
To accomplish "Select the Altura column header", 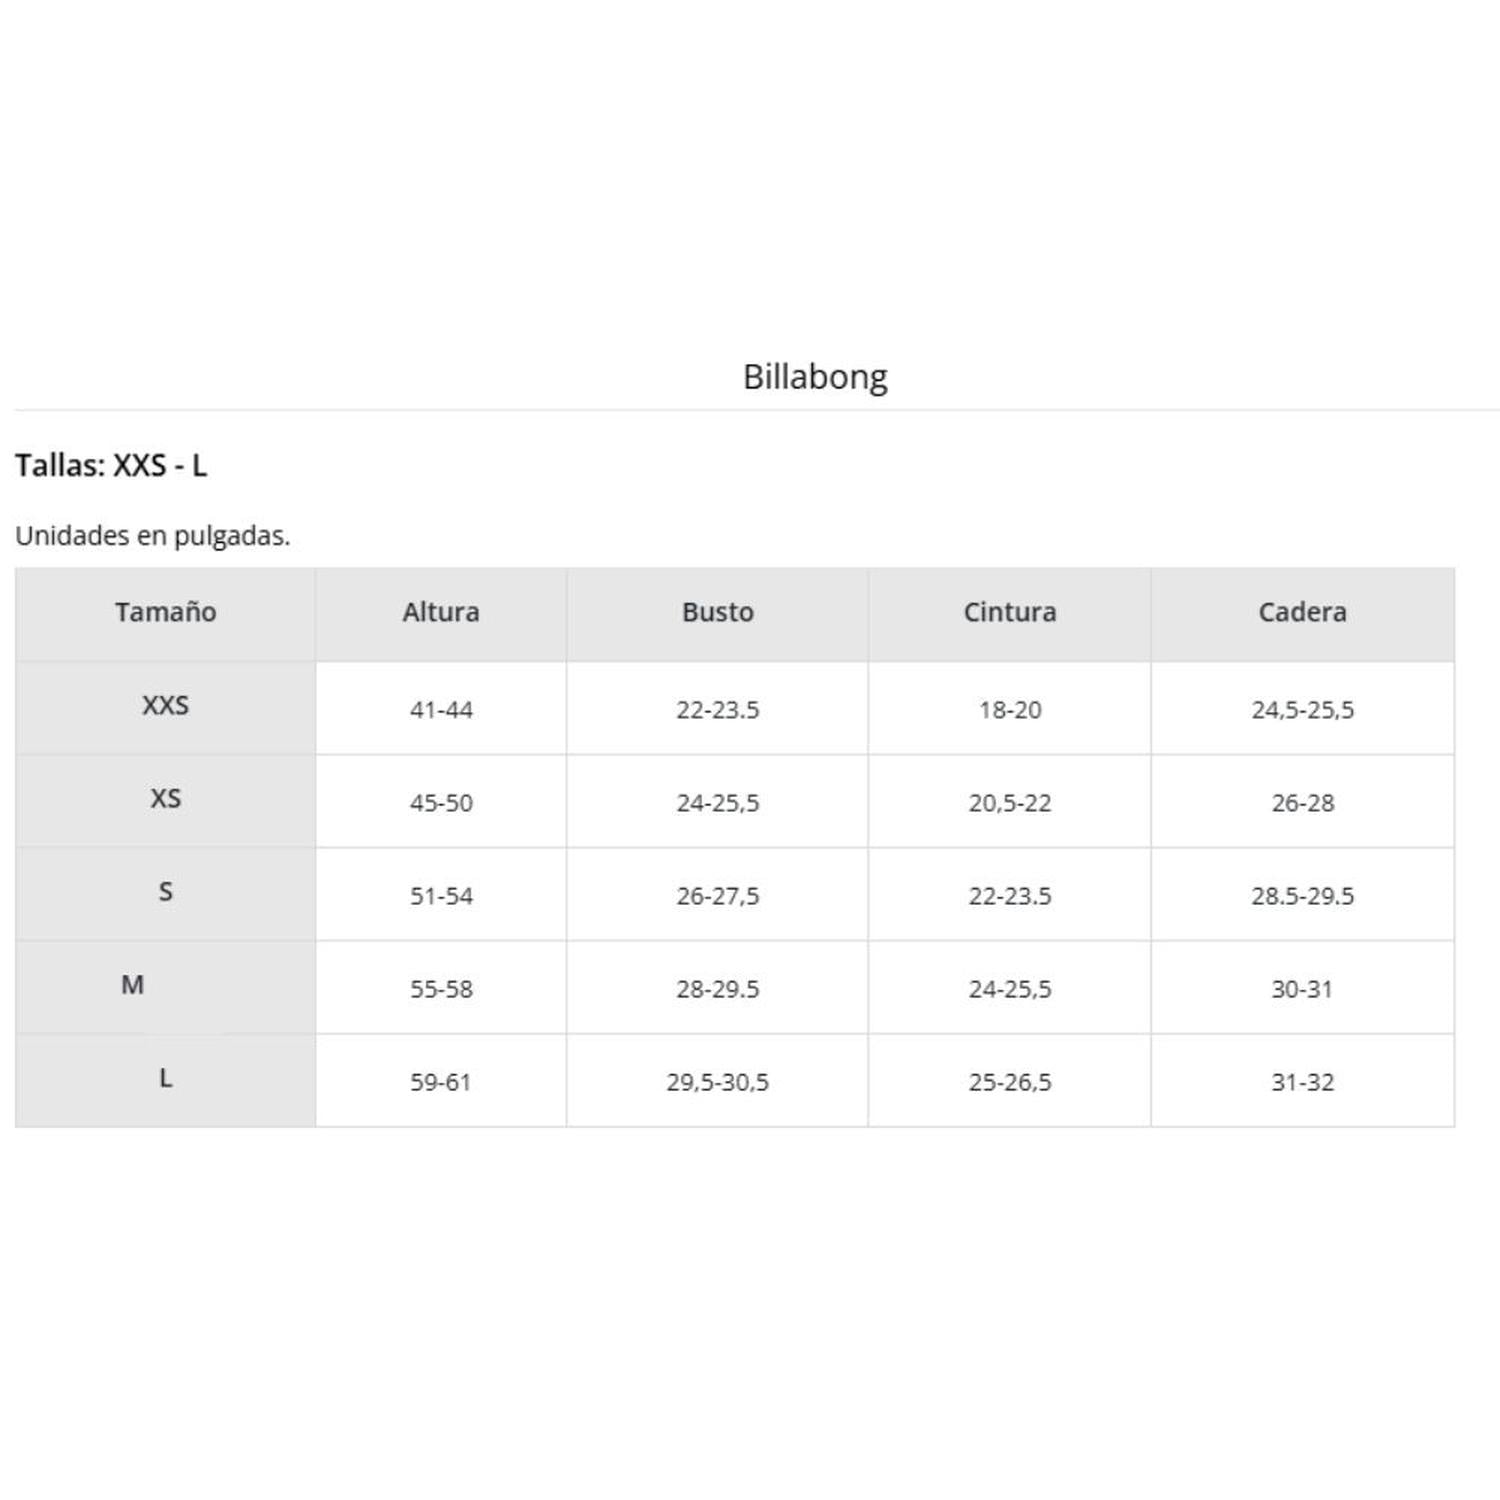I will (441, 612).
